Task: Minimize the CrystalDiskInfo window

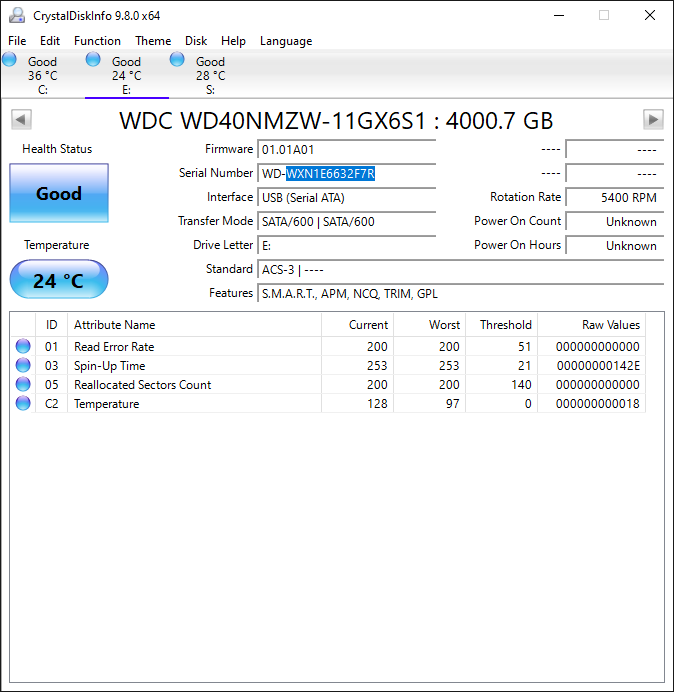Action: (x=559, y=15)
